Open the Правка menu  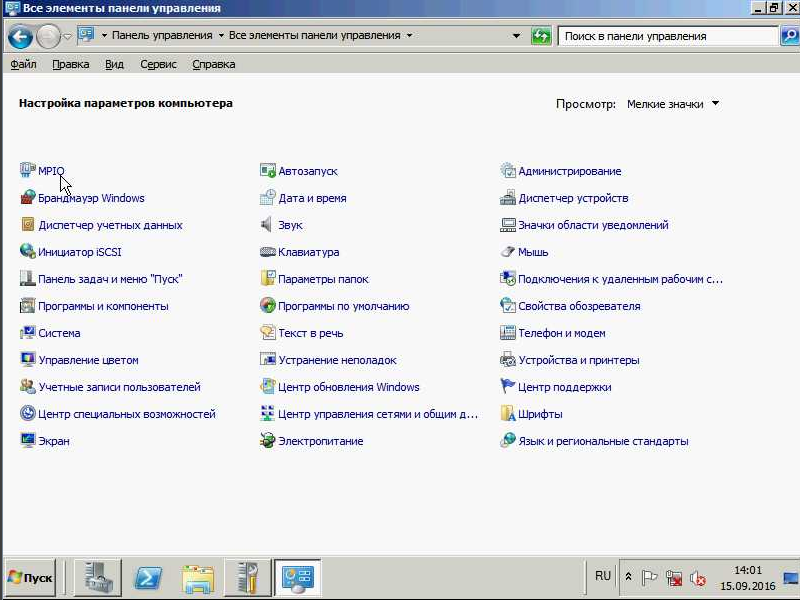70,64
